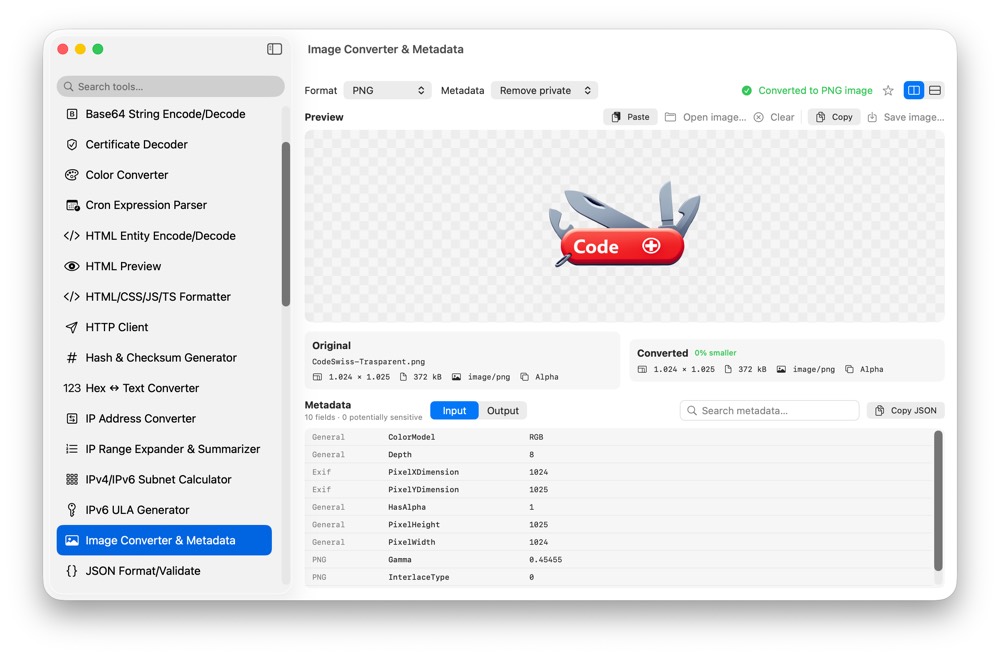Screen dimensions: 1000x657
Task: Click the Depth metadata row
Action: point(619,455)
